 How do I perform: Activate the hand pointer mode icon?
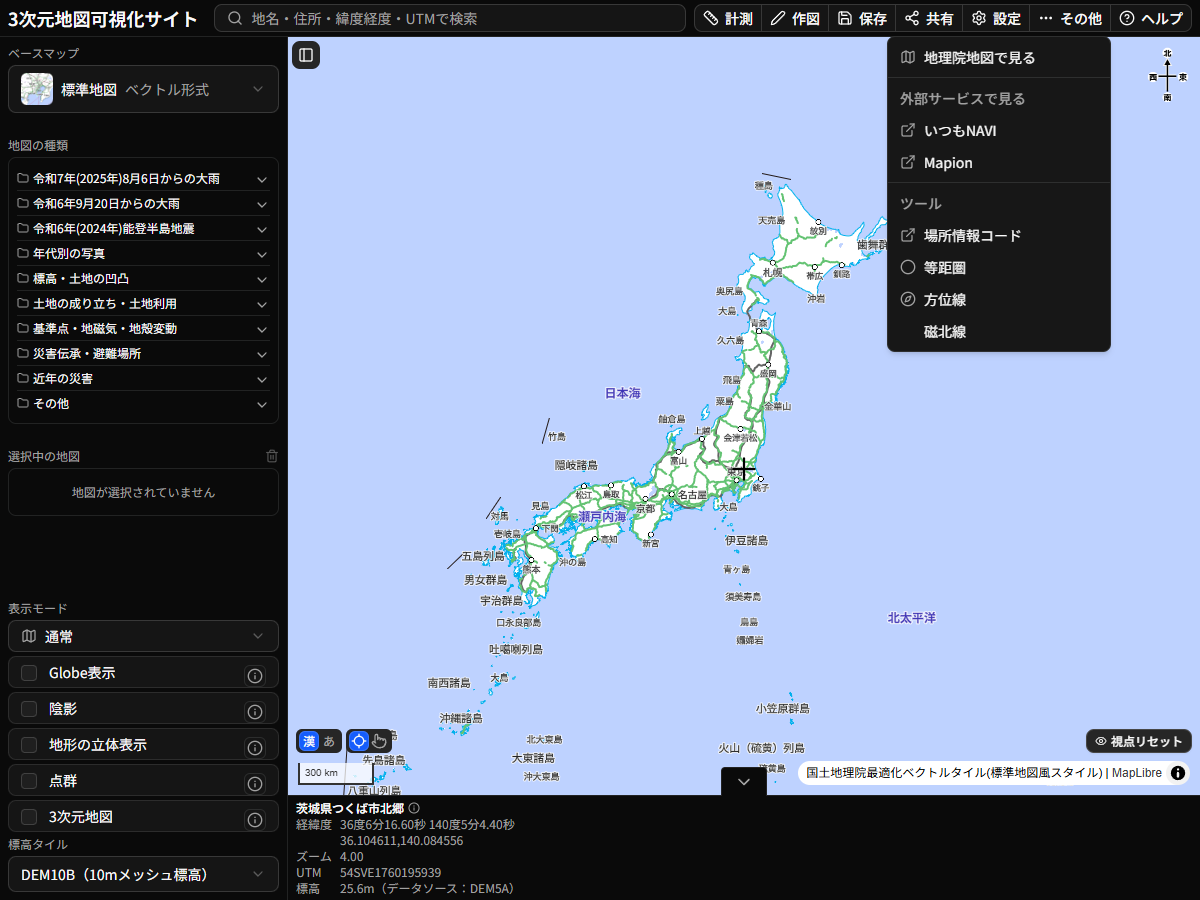click(x=379, y=741)
